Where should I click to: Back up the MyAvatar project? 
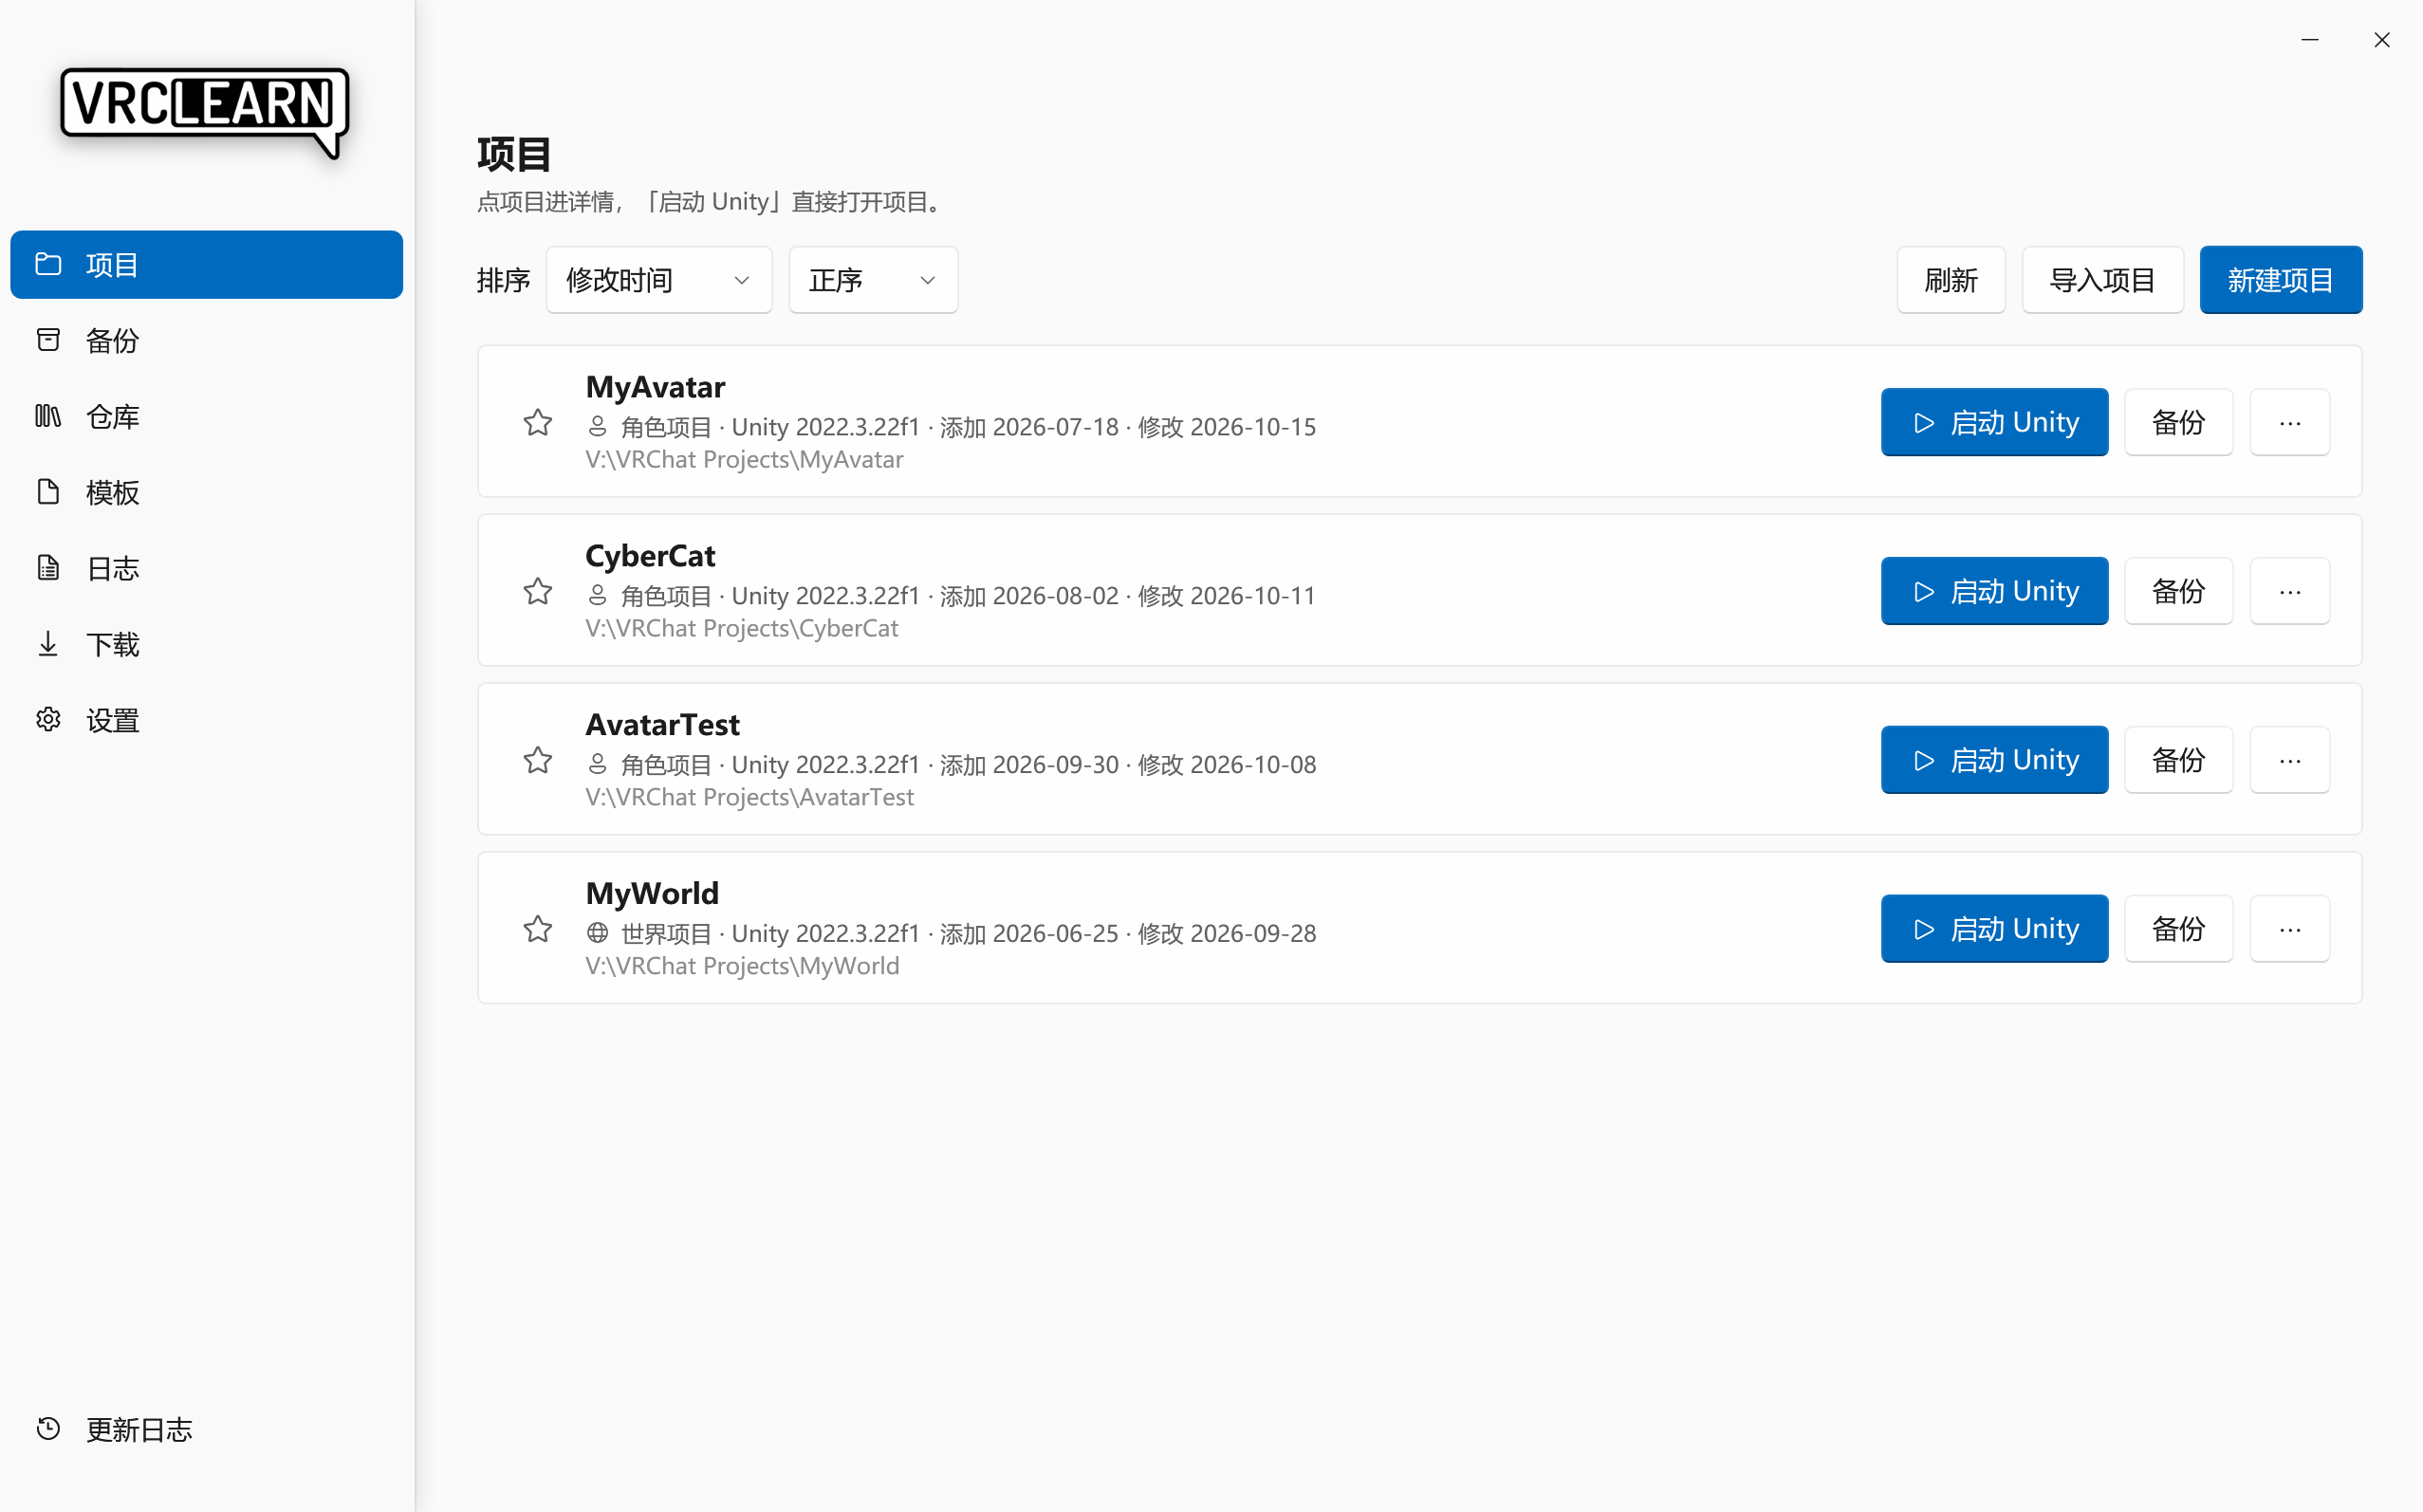[2178, 423]
